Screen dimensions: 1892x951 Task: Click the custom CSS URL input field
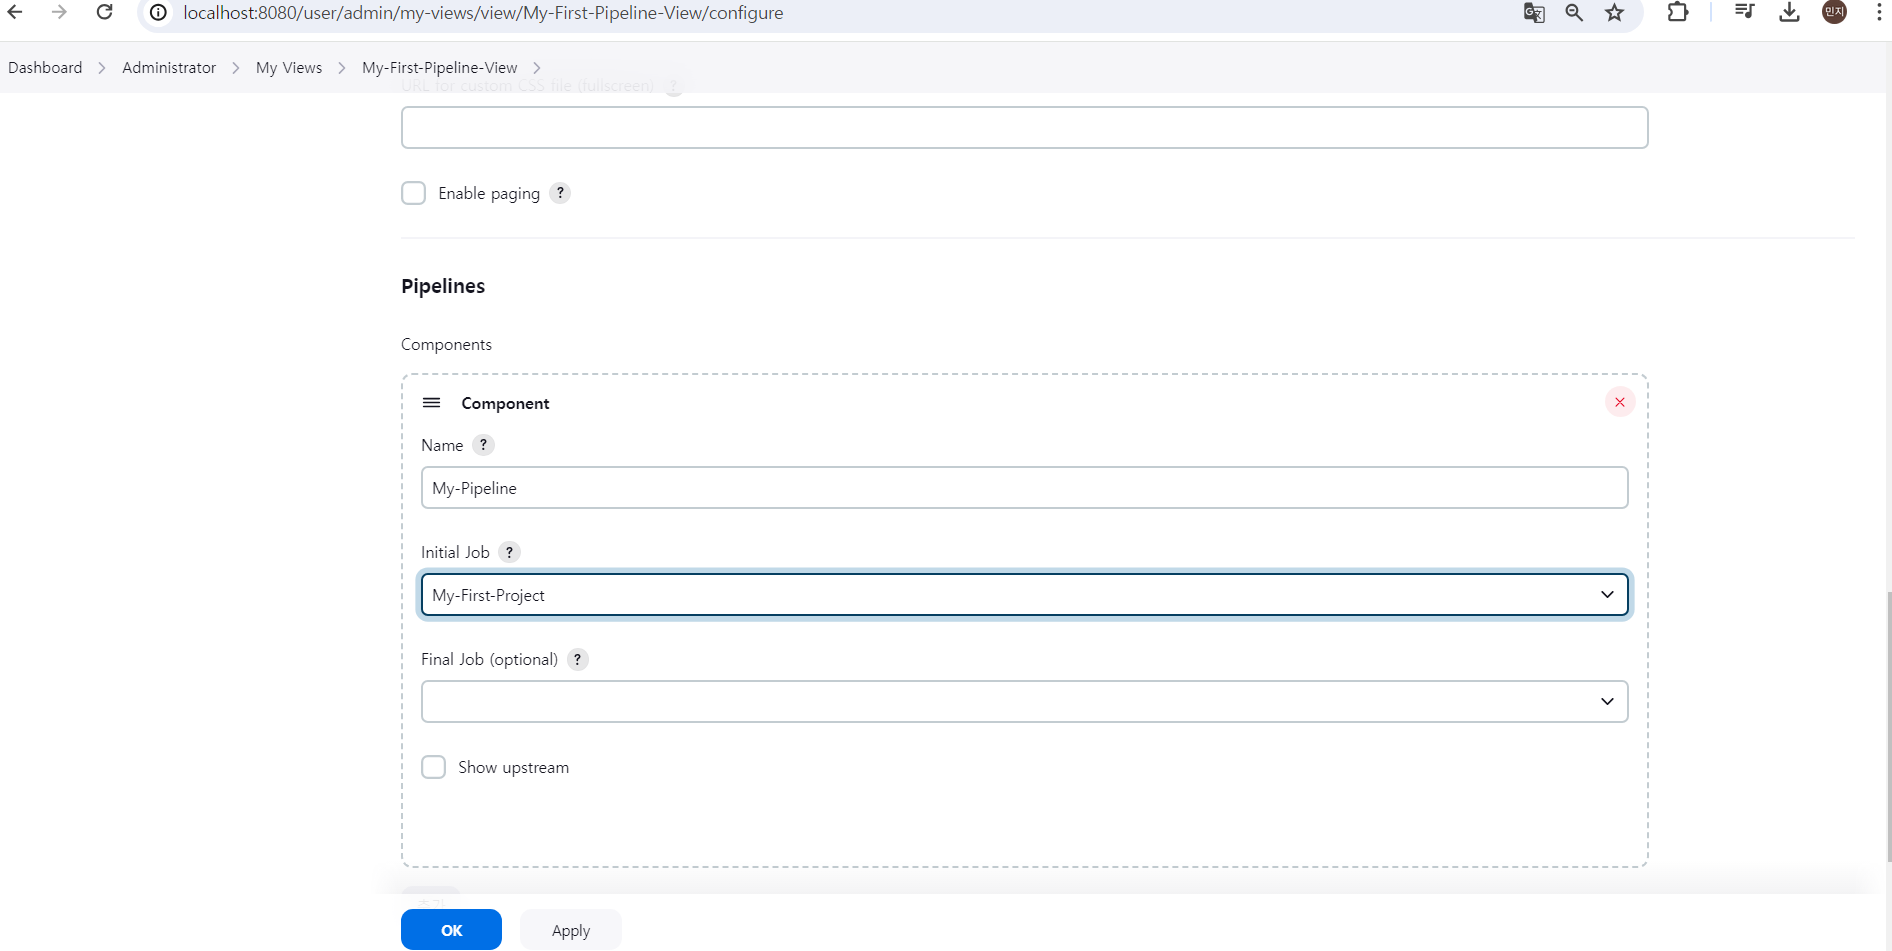pos(1024,128)
